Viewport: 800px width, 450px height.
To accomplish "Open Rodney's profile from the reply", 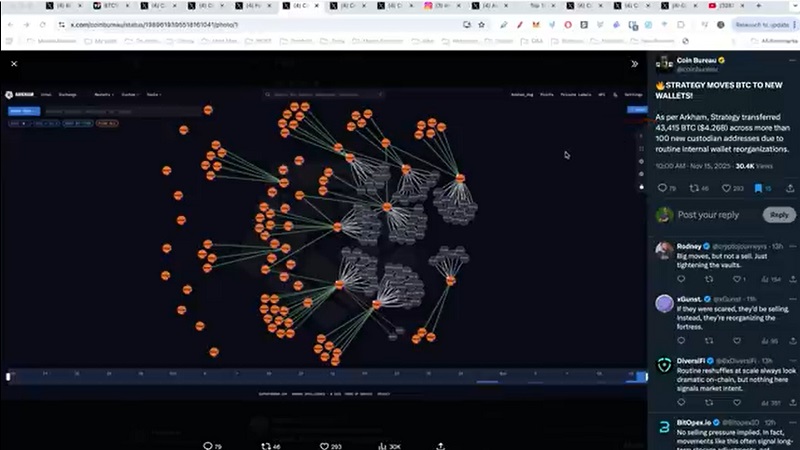I will 664,250.
